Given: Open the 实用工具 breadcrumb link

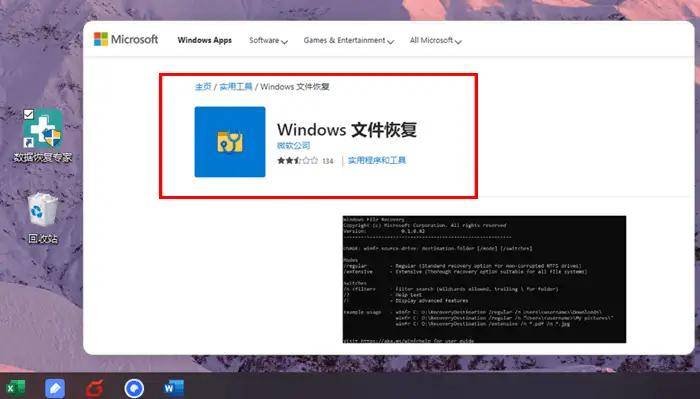Looking at the screenshot, I should point(236,87).
